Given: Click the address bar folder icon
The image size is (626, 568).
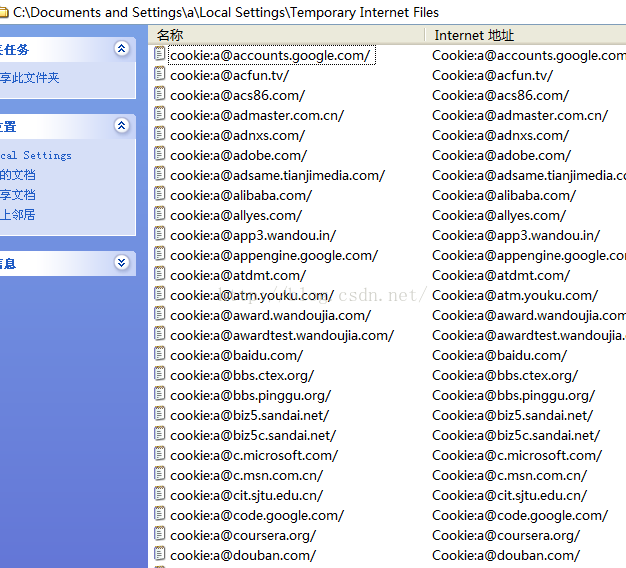Looking at the screenshot, I should [4, 12].
